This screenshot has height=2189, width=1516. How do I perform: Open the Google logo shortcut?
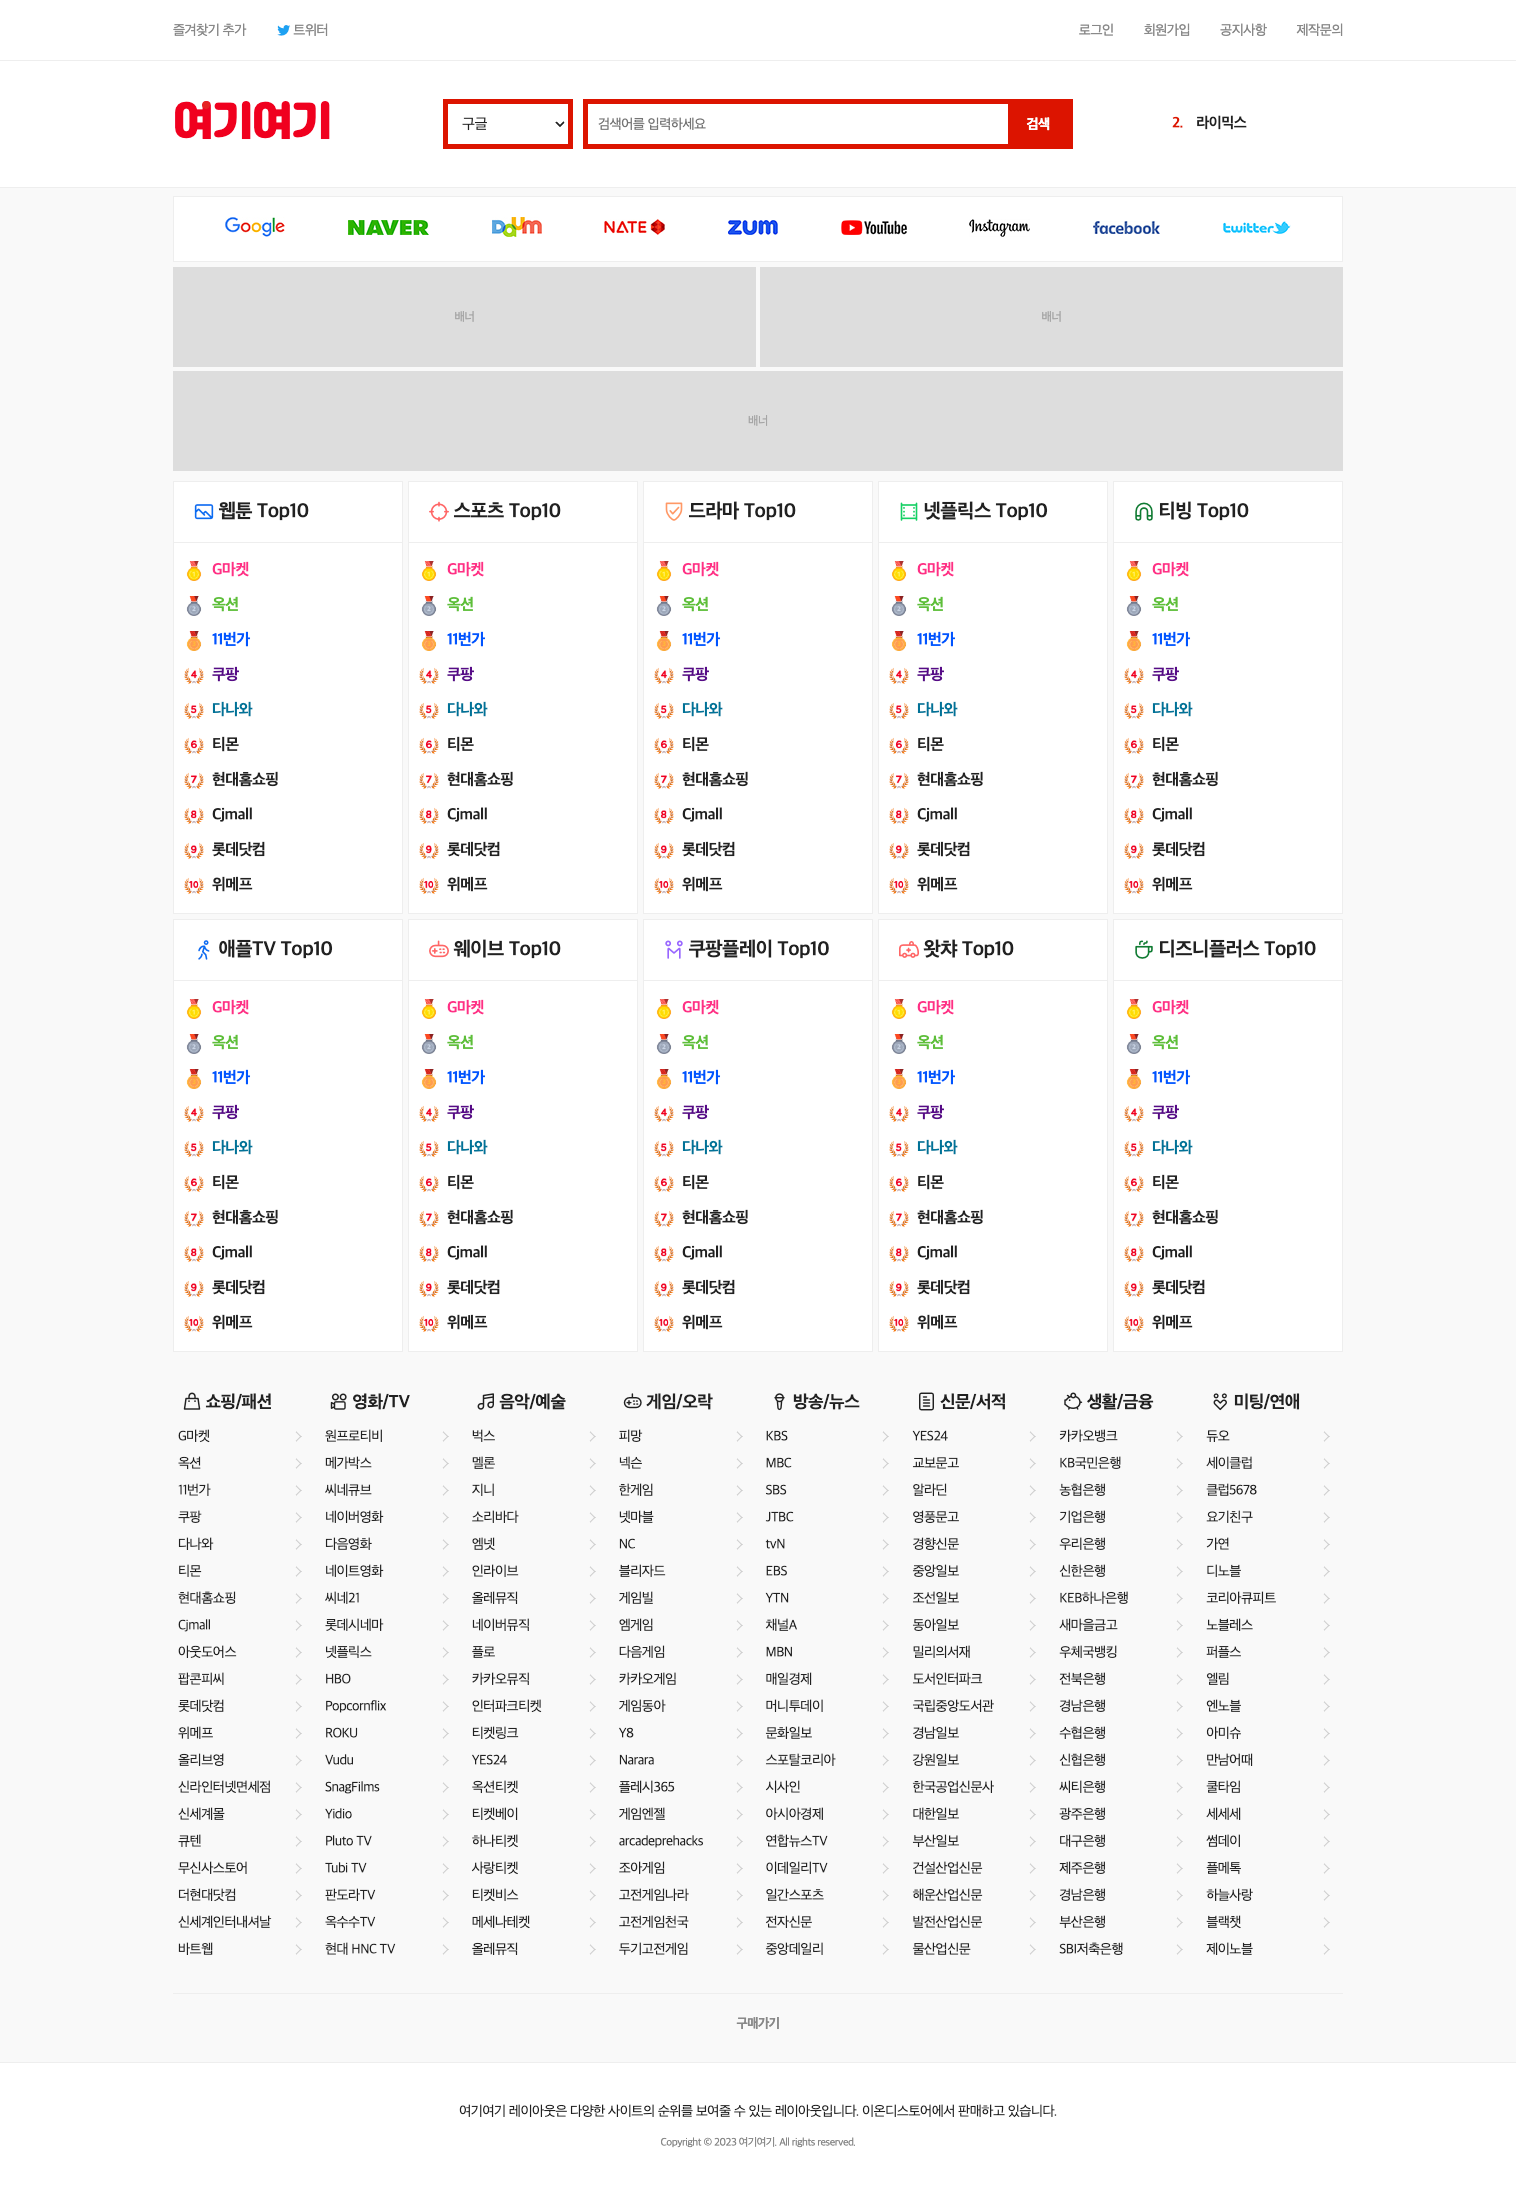tap(254, 227)
